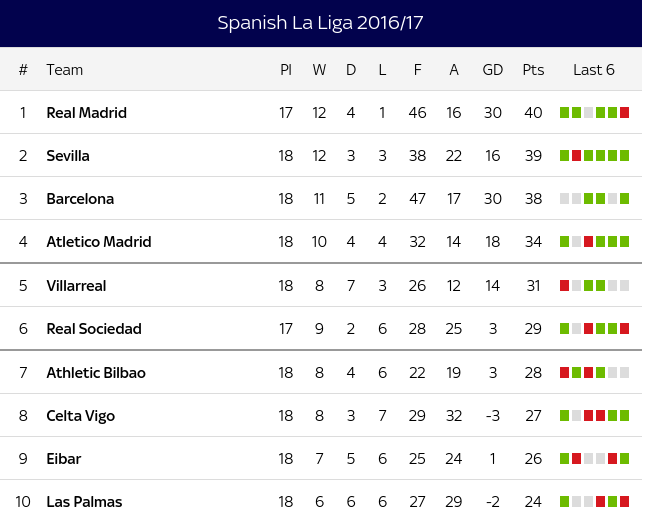Click Villarreal's red first result square

[564, 286]
